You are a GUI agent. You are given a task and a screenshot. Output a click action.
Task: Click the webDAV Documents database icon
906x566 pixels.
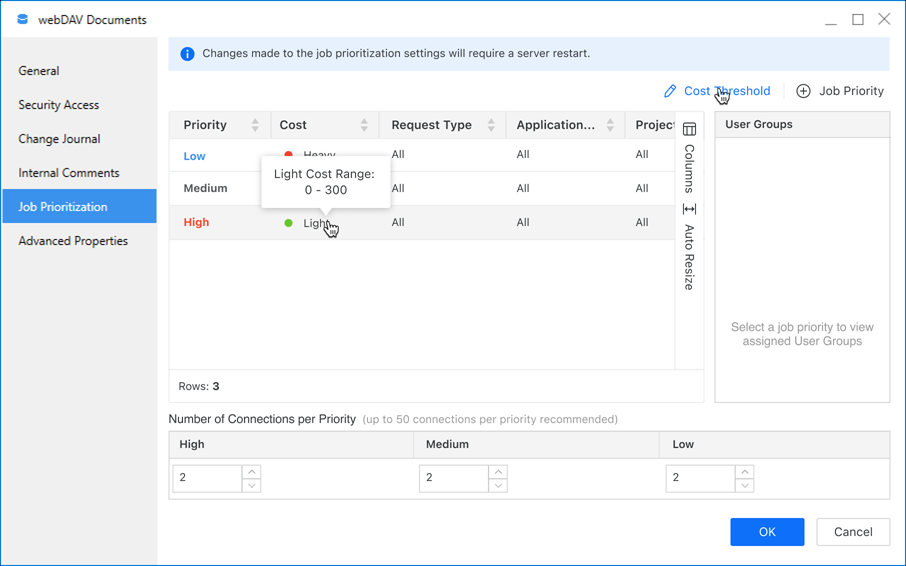pos(23,20)
